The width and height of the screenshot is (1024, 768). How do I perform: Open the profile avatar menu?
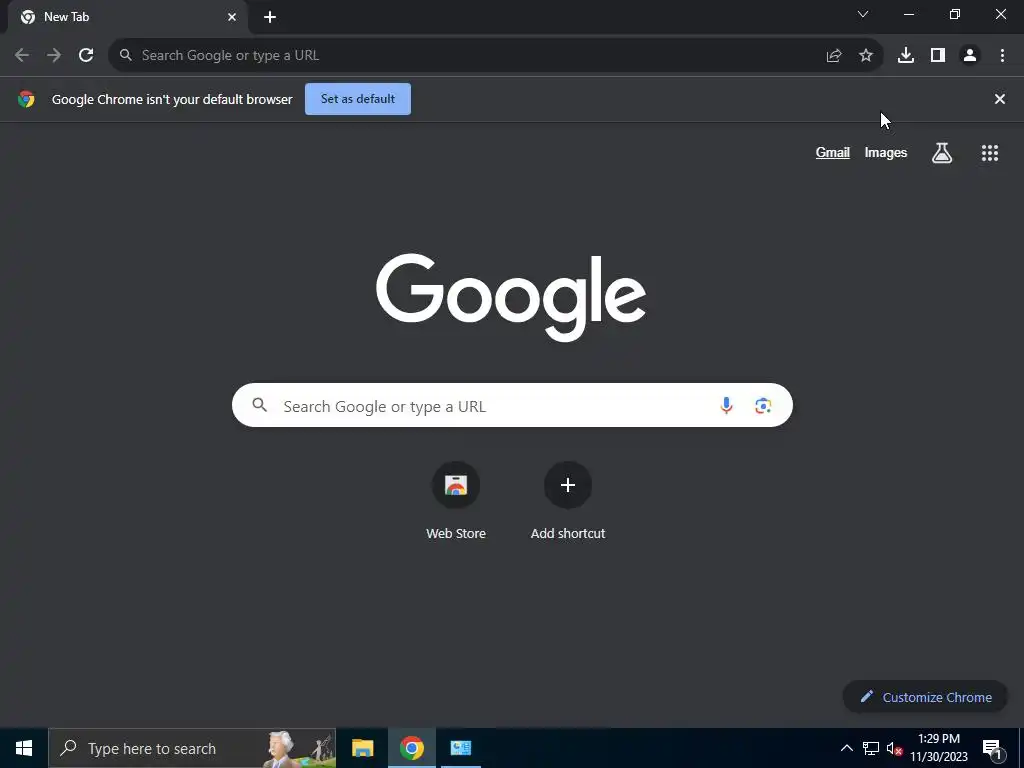970,56
